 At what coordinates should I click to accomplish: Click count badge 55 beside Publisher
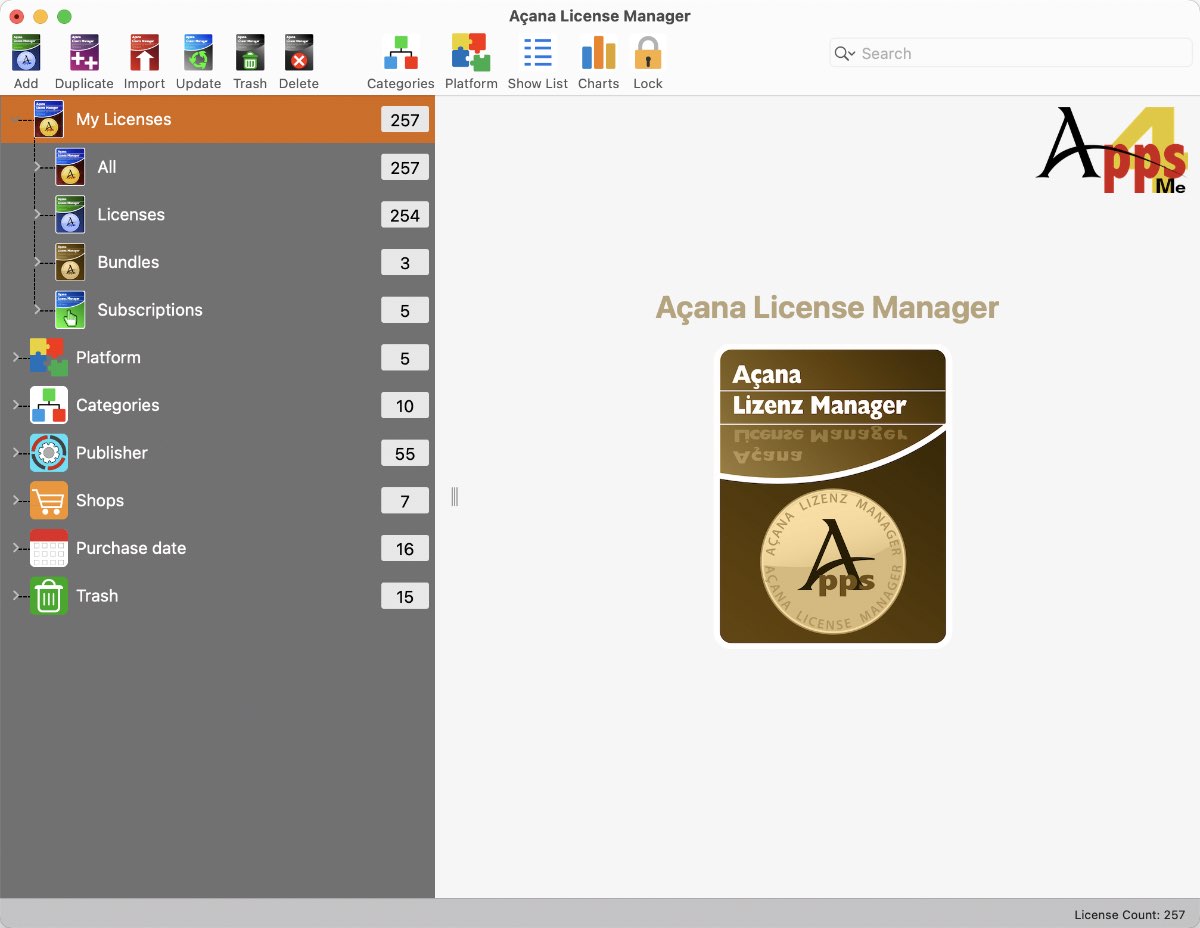pos(405,453)
